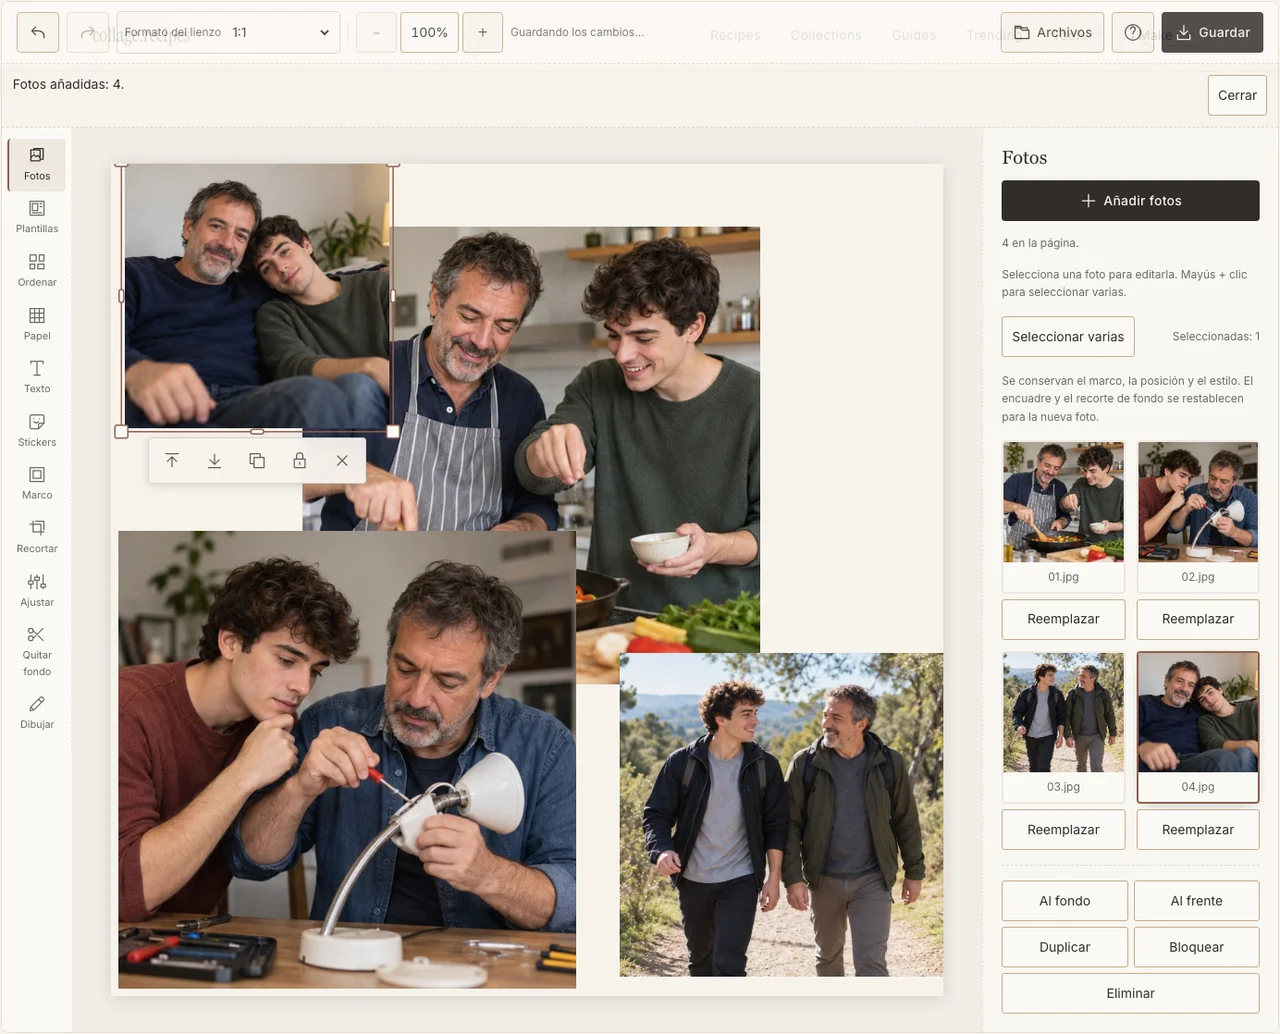The image size is (1280, 1034).
Task: Click the Al frente button
Action: (1197, 901)
